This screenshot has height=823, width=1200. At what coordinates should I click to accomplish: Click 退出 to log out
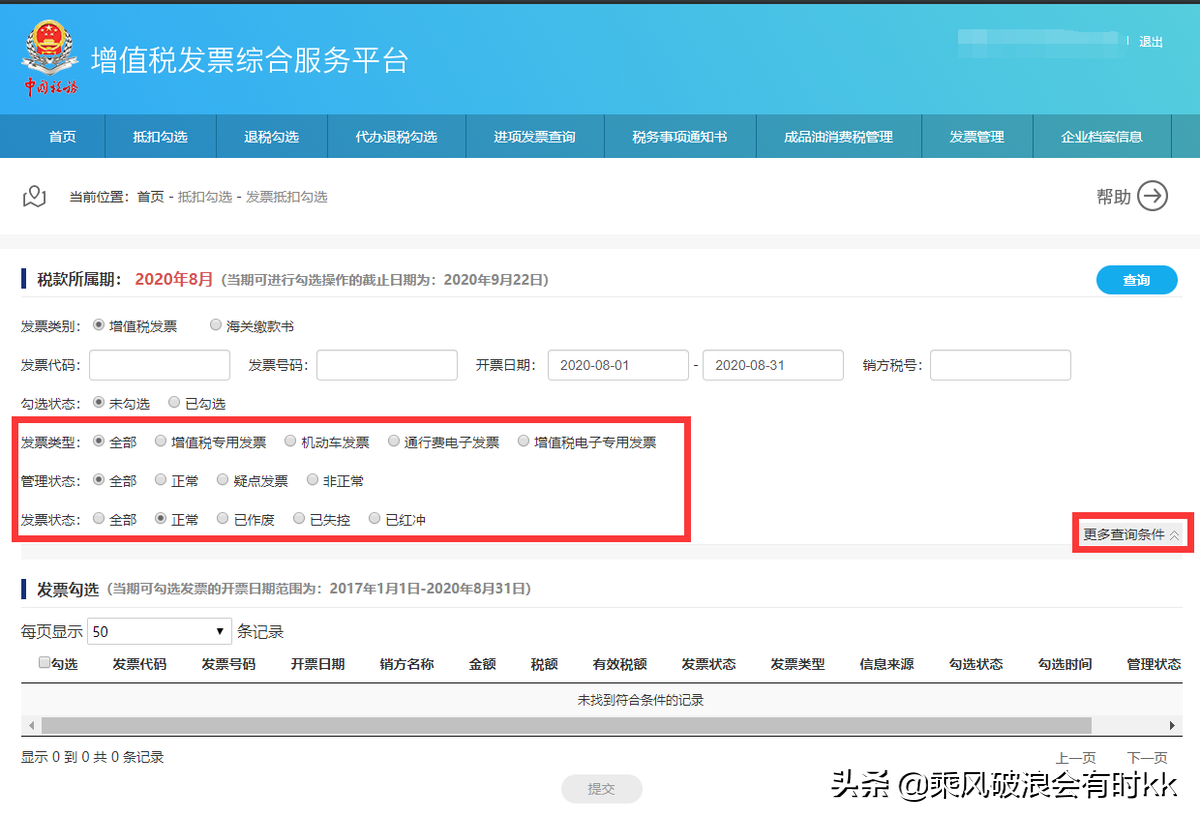point(1149,42)
